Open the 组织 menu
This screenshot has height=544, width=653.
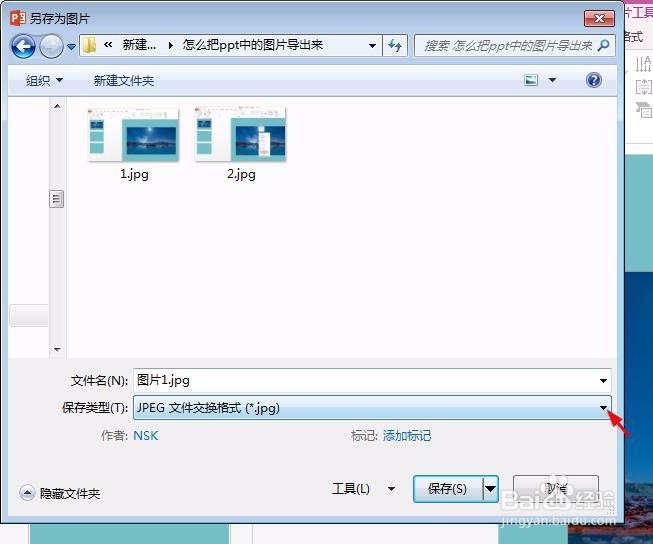point(44,80)
